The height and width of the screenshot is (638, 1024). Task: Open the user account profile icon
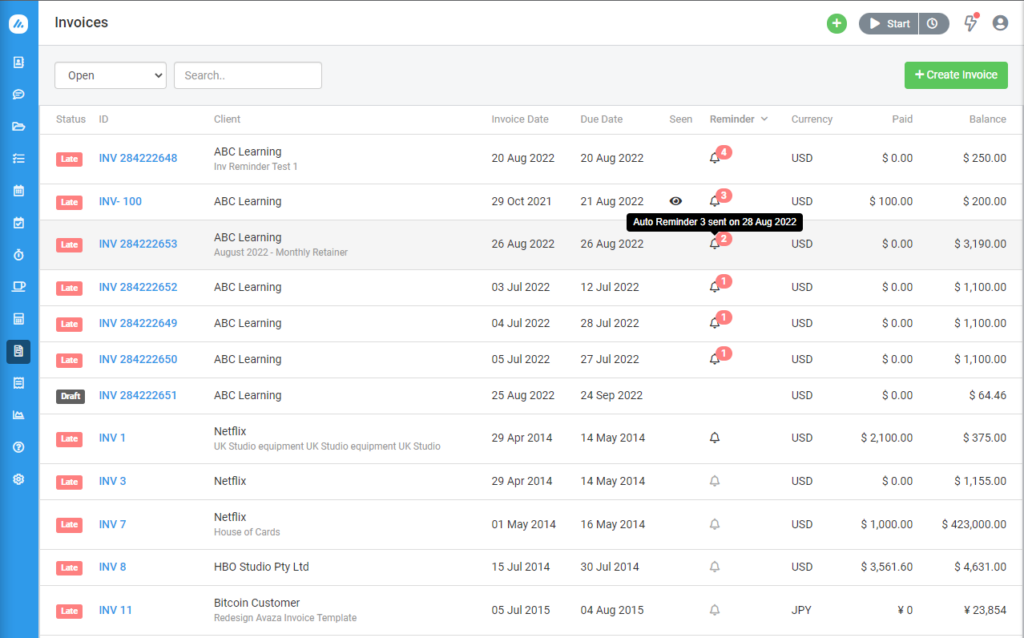pyautogui.click(x=1000, y=23)
